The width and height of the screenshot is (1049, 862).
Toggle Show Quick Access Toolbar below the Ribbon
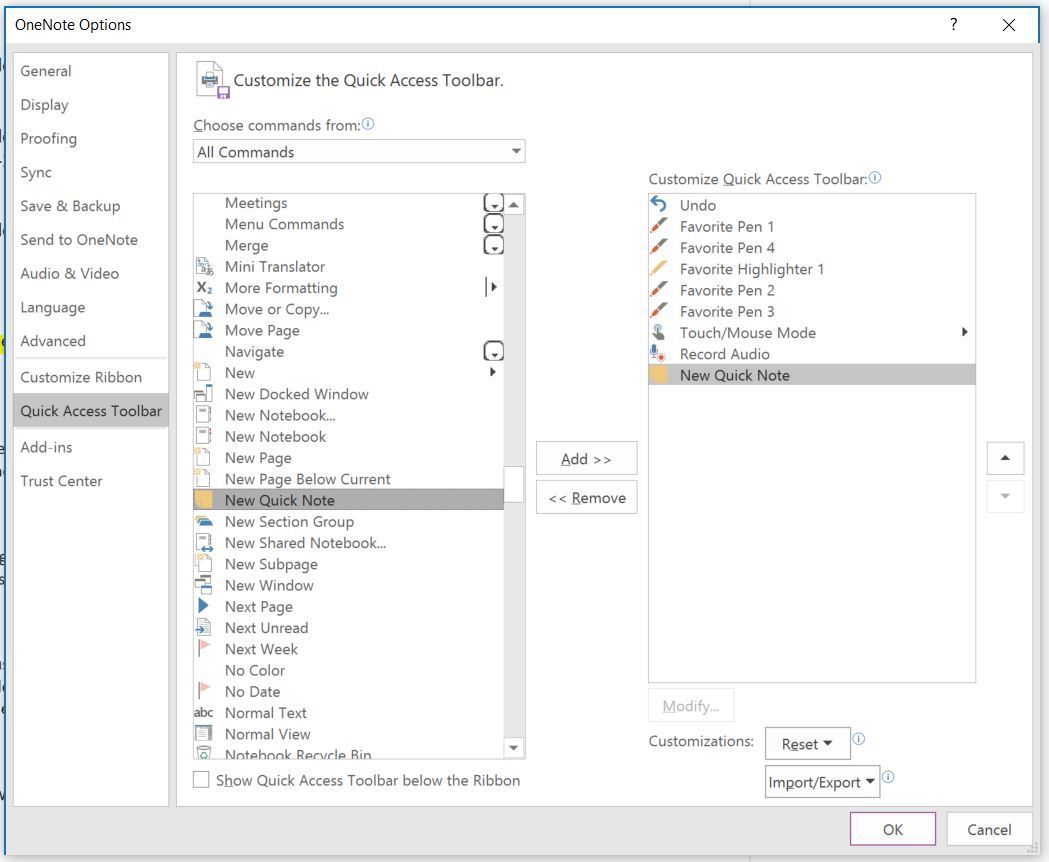pos(201,780)
